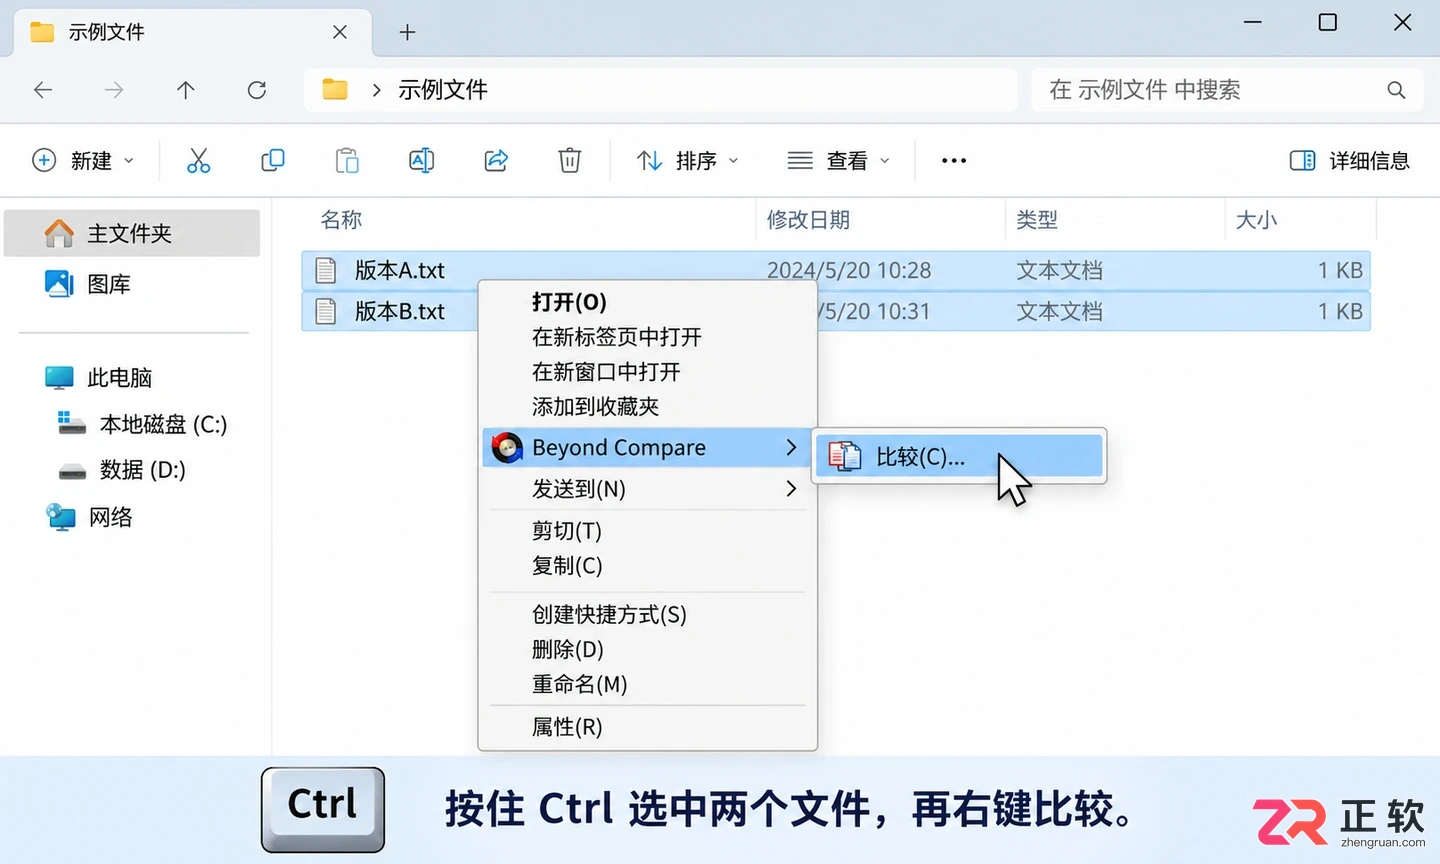Add a new tab with plus button
The width and height of the screenshot is (1440, 864).
(x=407, y=32)
